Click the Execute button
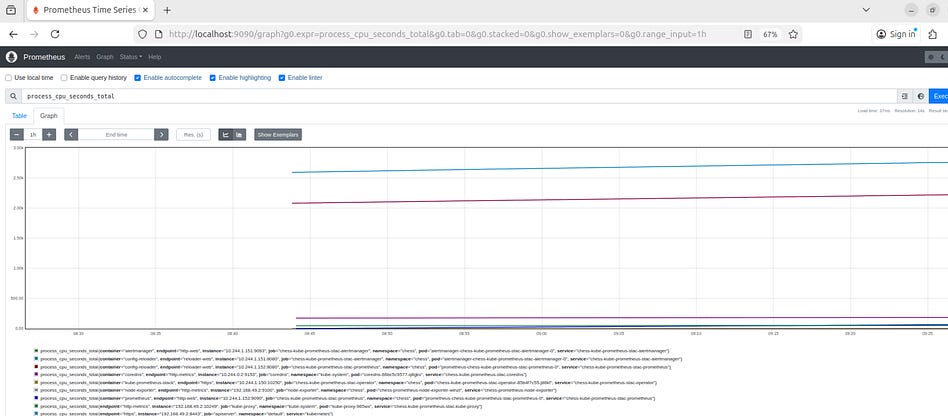Viewport: 948px width, 416px height. 938,96
